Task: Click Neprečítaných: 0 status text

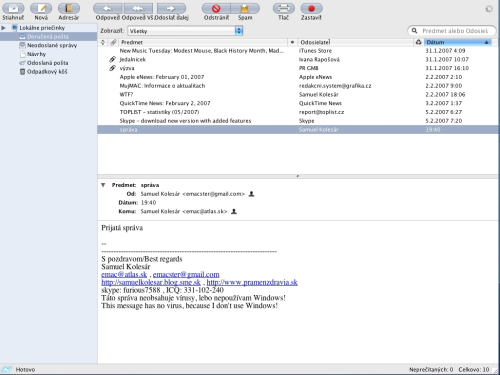Action: [x=431, y=369]
